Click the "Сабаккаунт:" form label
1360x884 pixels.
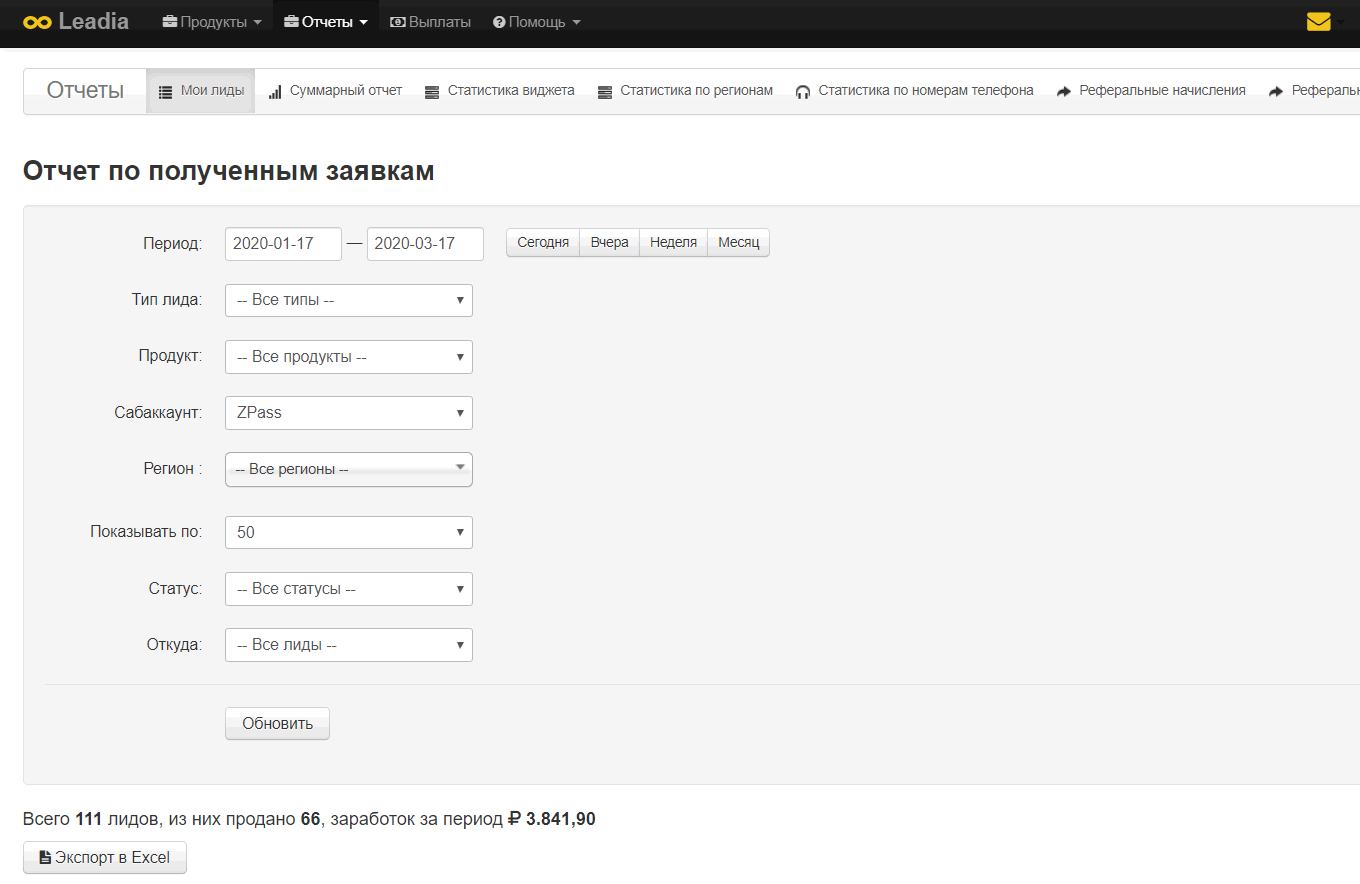(158, 412)
